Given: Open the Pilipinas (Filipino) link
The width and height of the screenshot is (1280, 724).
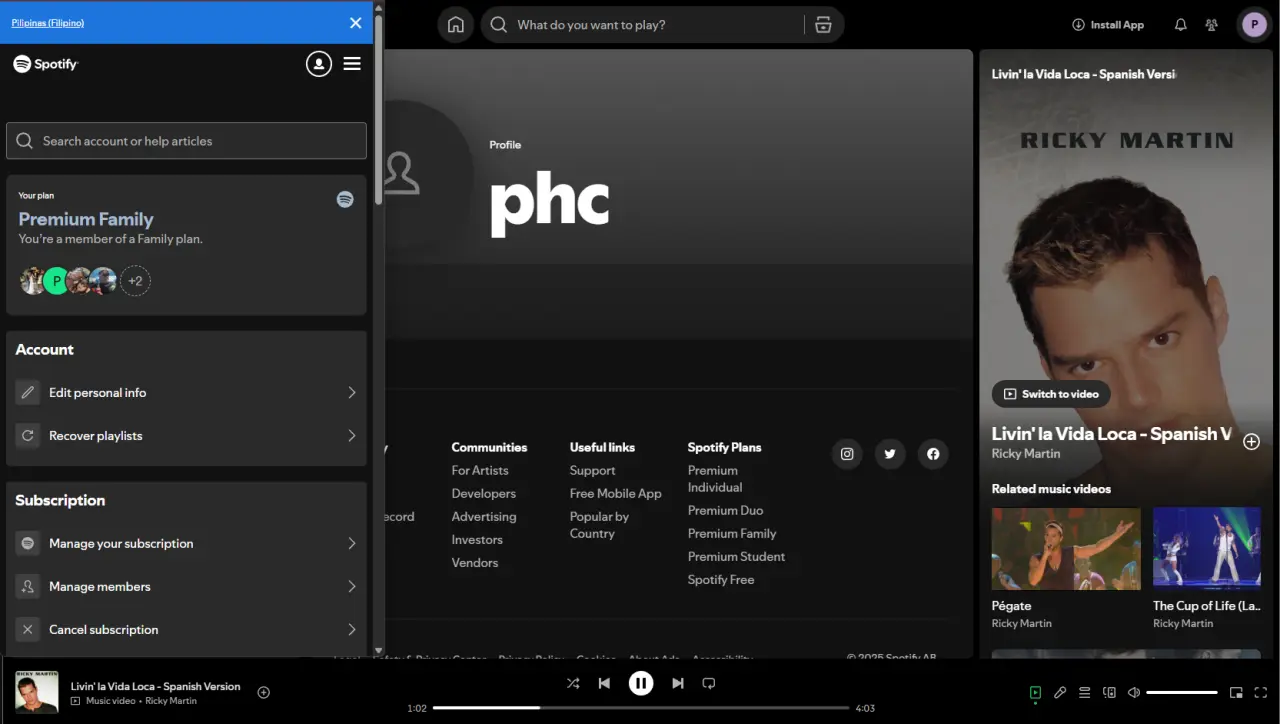Looking at the screenshot, I should coord(48,23).
